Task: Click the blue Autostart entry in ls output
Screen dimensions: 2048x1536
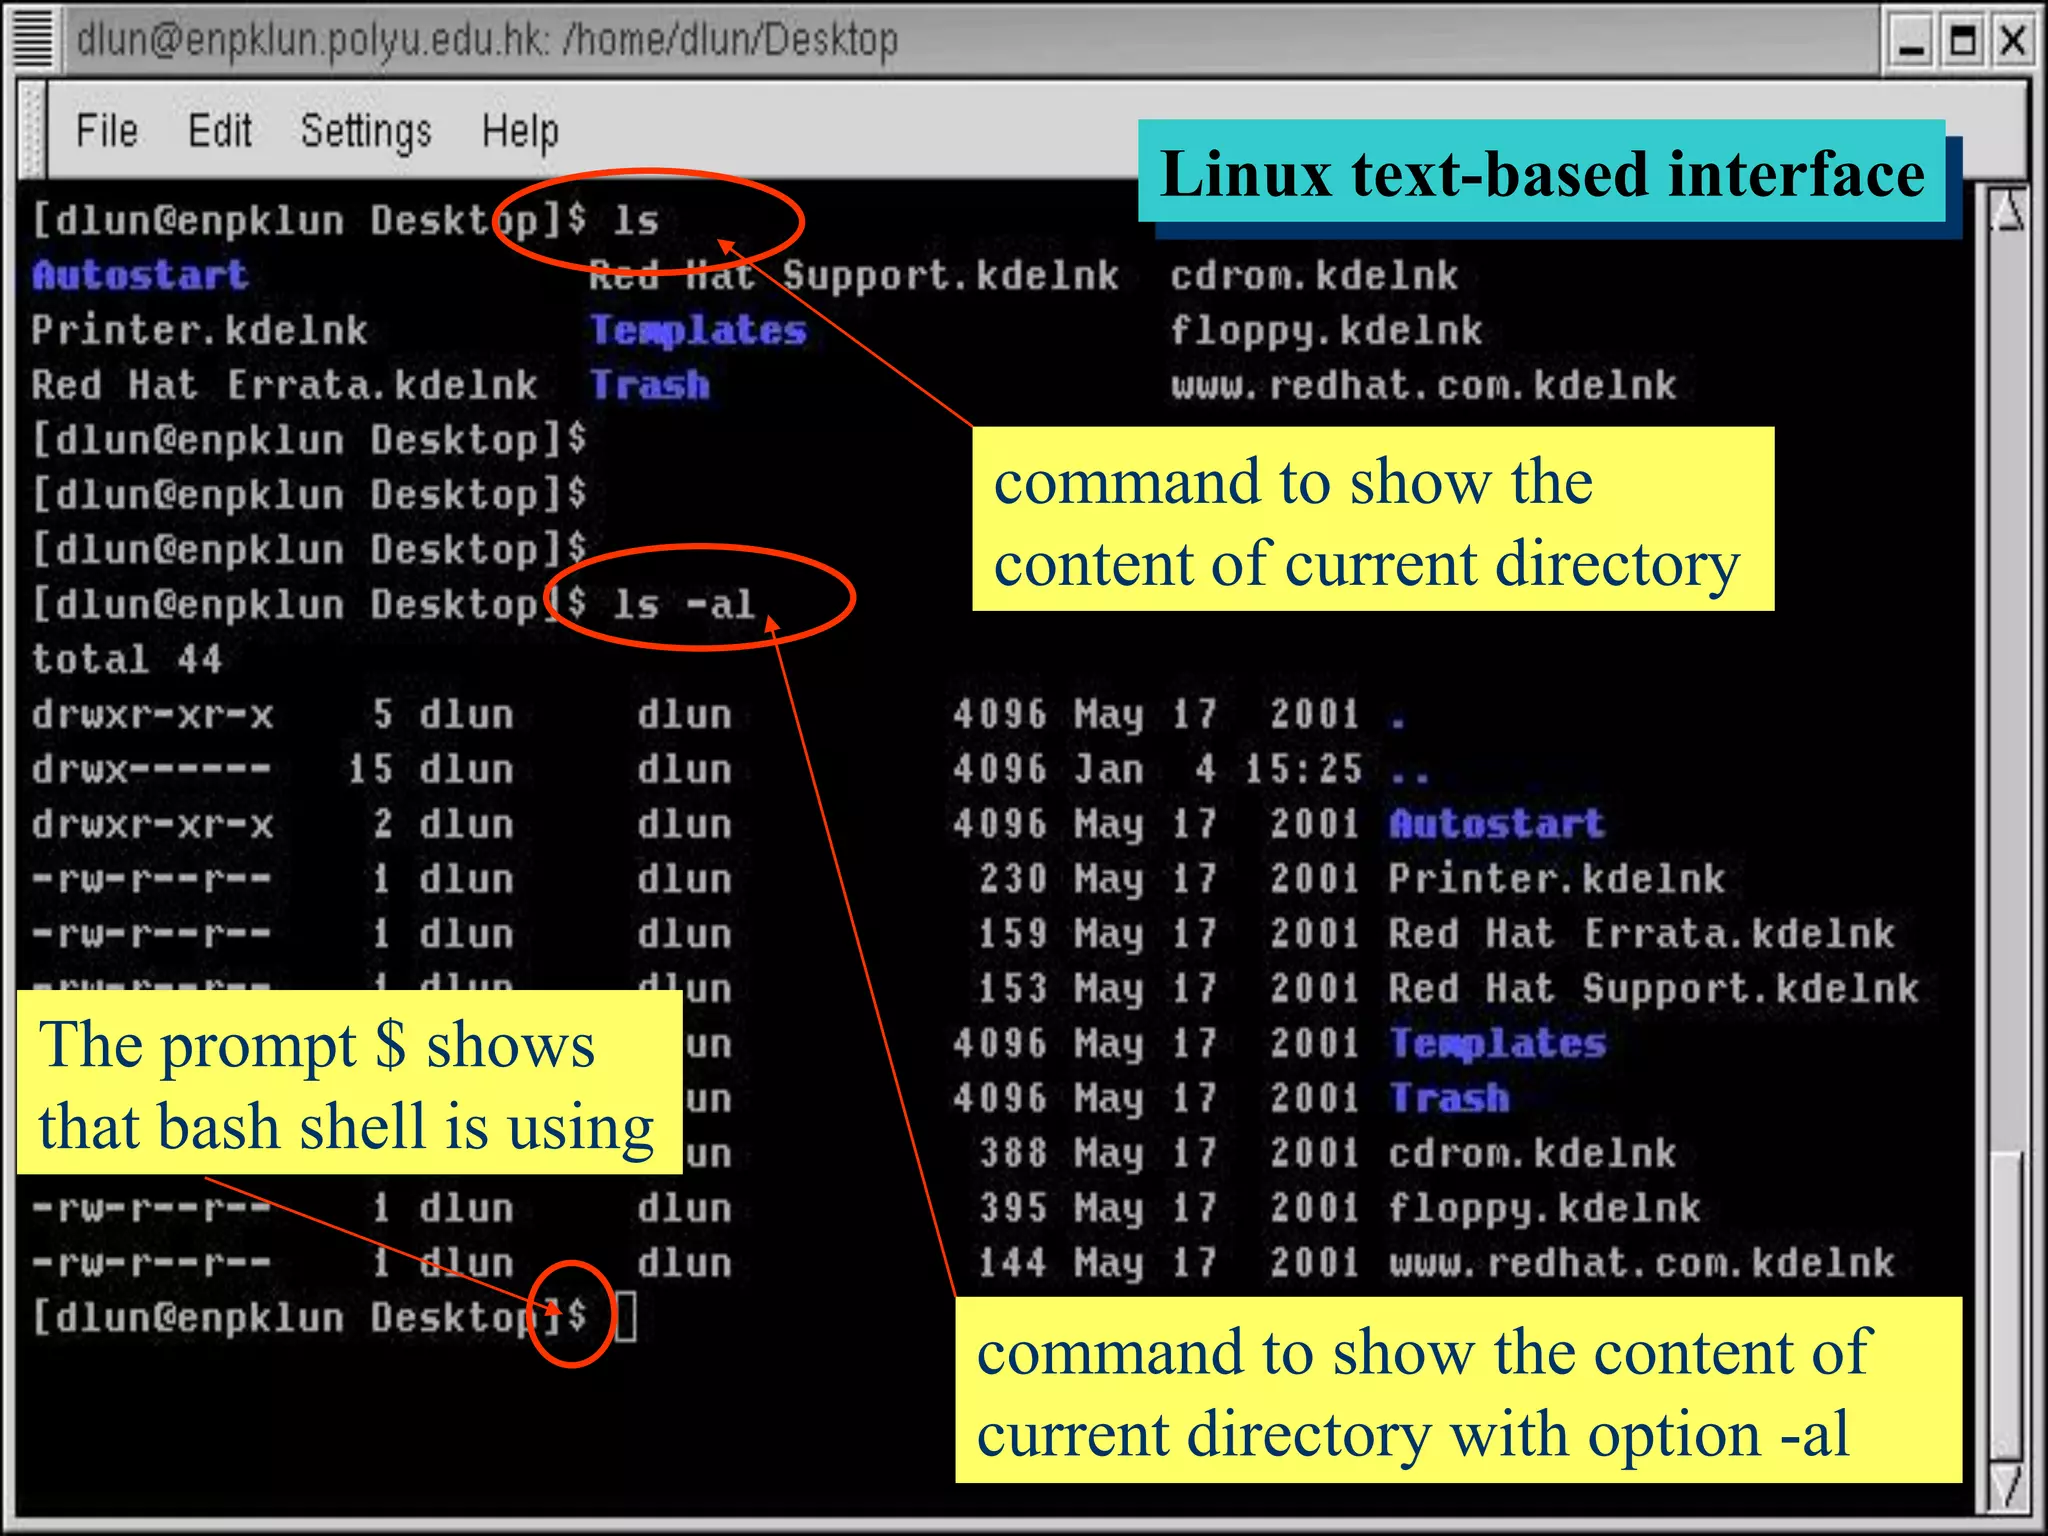Action: [140, 275]
